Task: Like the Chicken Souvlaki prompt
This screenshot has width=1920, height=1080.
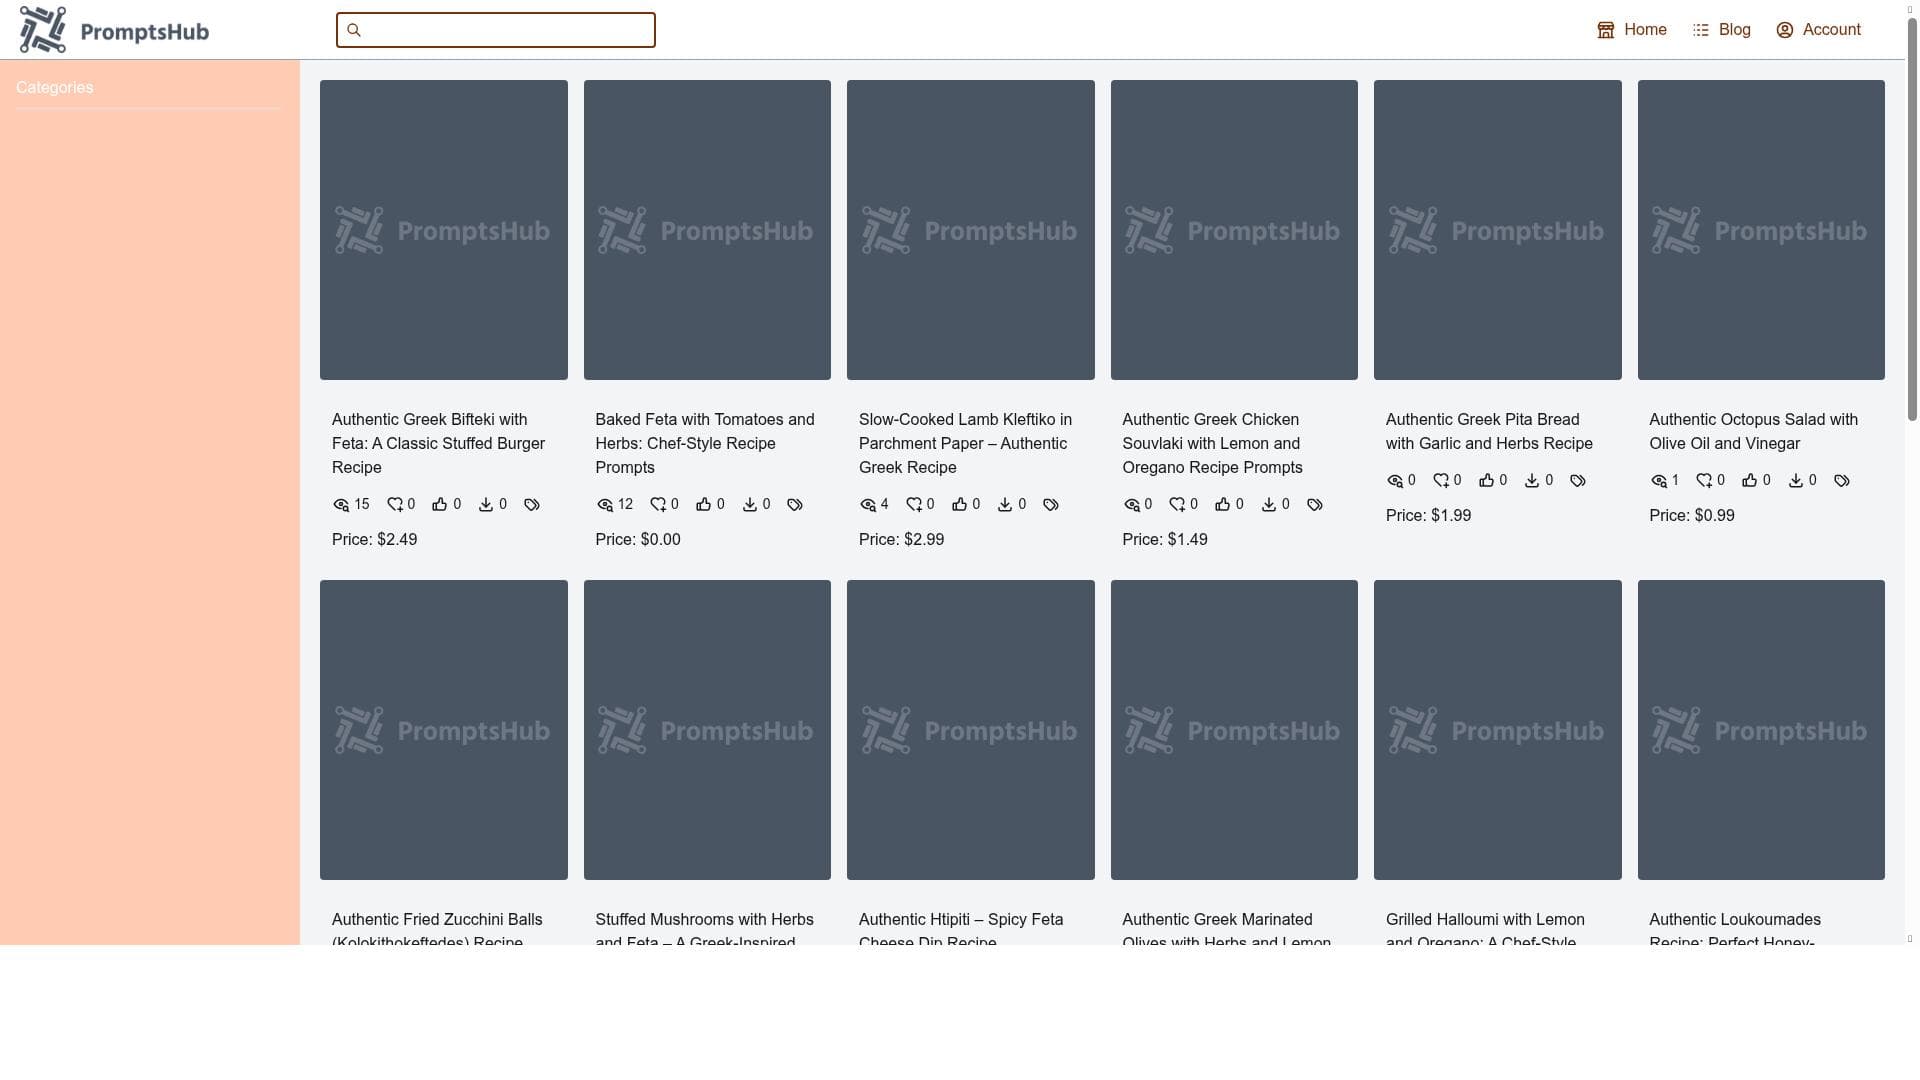Action: tap(1223, 505)
